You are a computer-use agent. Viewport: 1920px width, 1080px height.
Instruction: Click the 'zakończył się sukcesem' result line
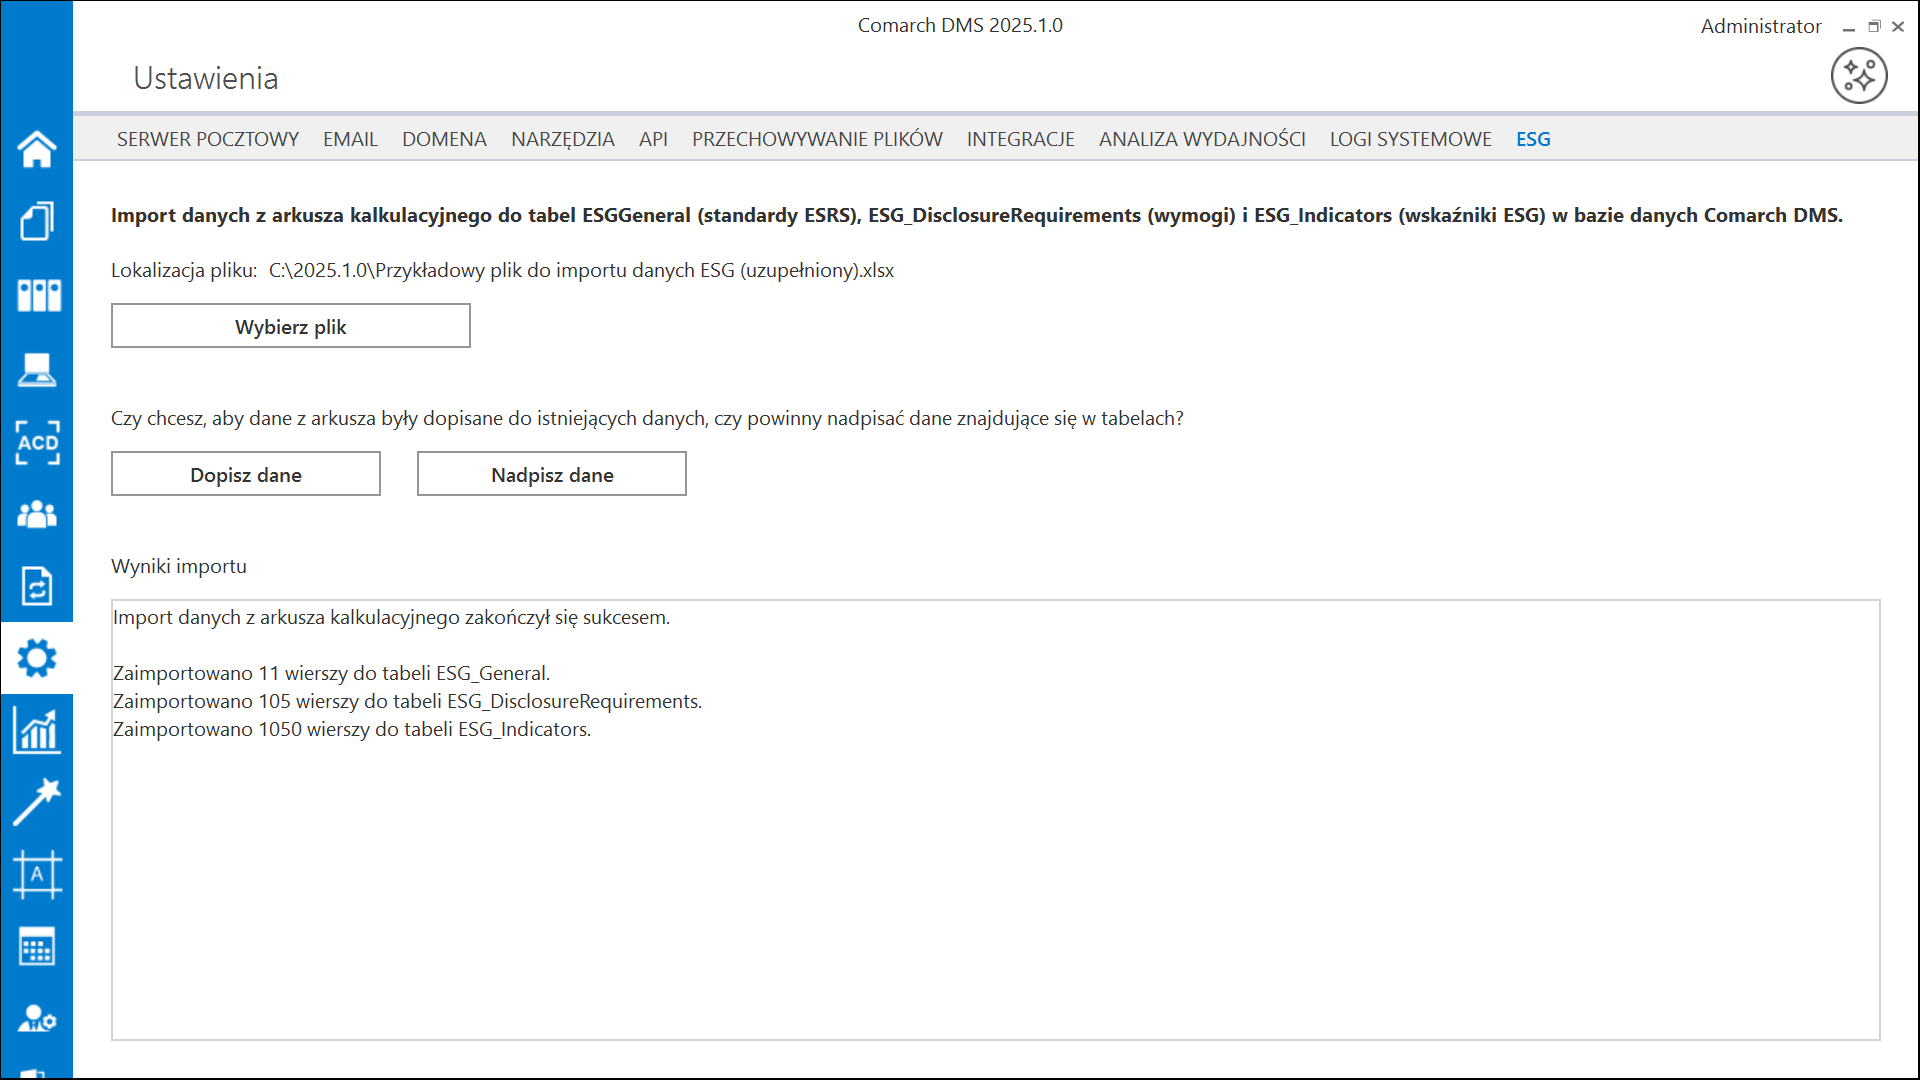point(391,617)
